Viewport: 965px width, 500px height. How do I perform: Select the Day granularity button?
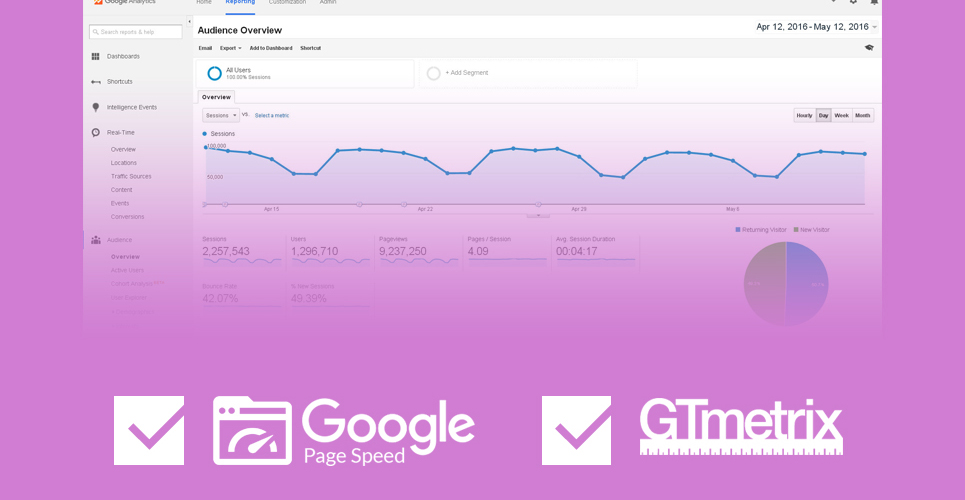[x=823, y=116]
